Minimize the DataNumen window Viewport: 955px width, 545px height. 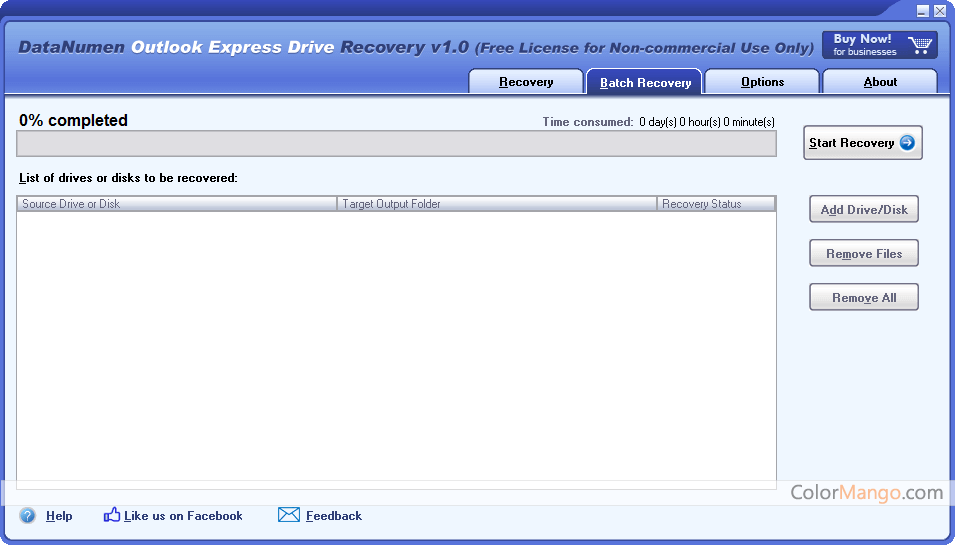923,11
